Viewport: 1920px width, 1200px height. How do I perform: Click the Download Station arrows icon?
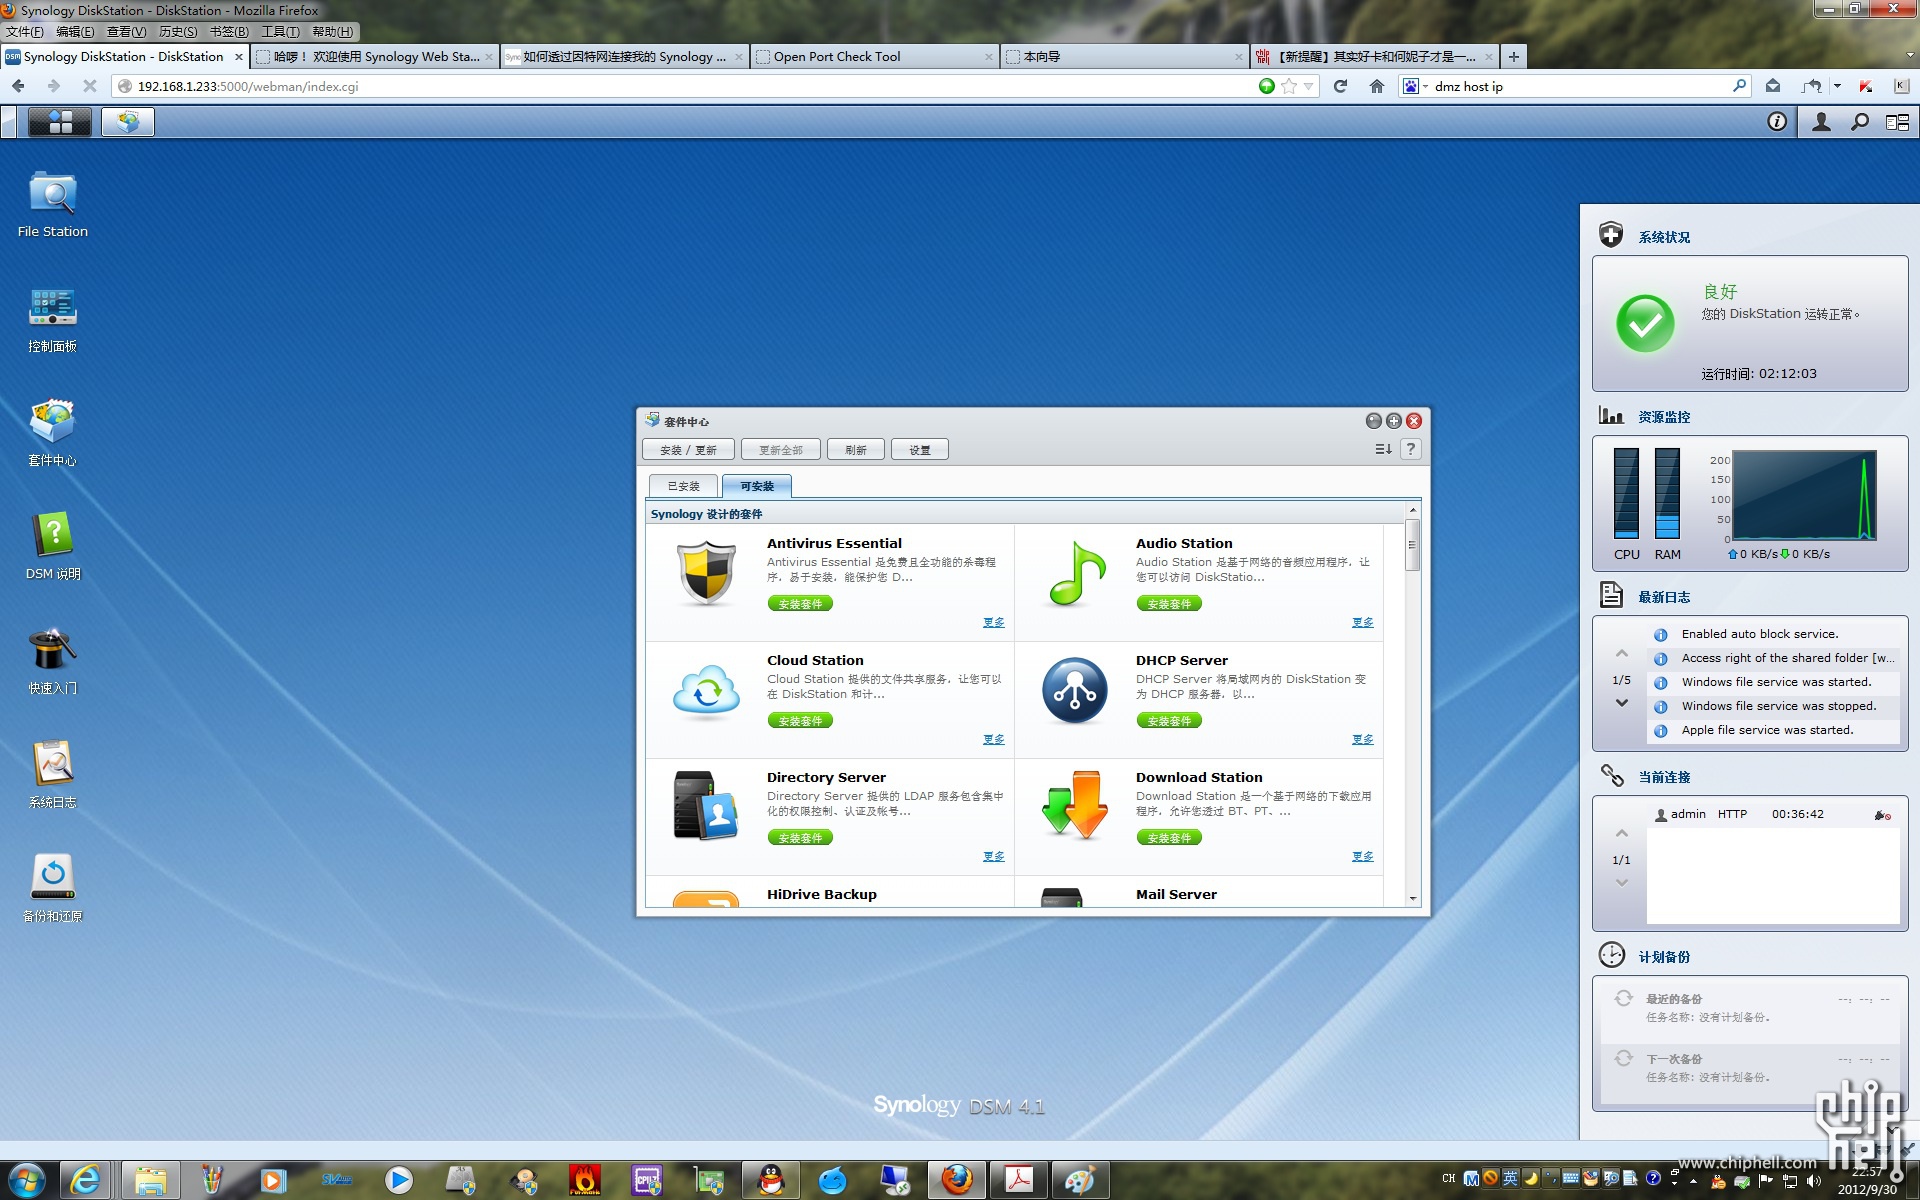click(1075, 806)
